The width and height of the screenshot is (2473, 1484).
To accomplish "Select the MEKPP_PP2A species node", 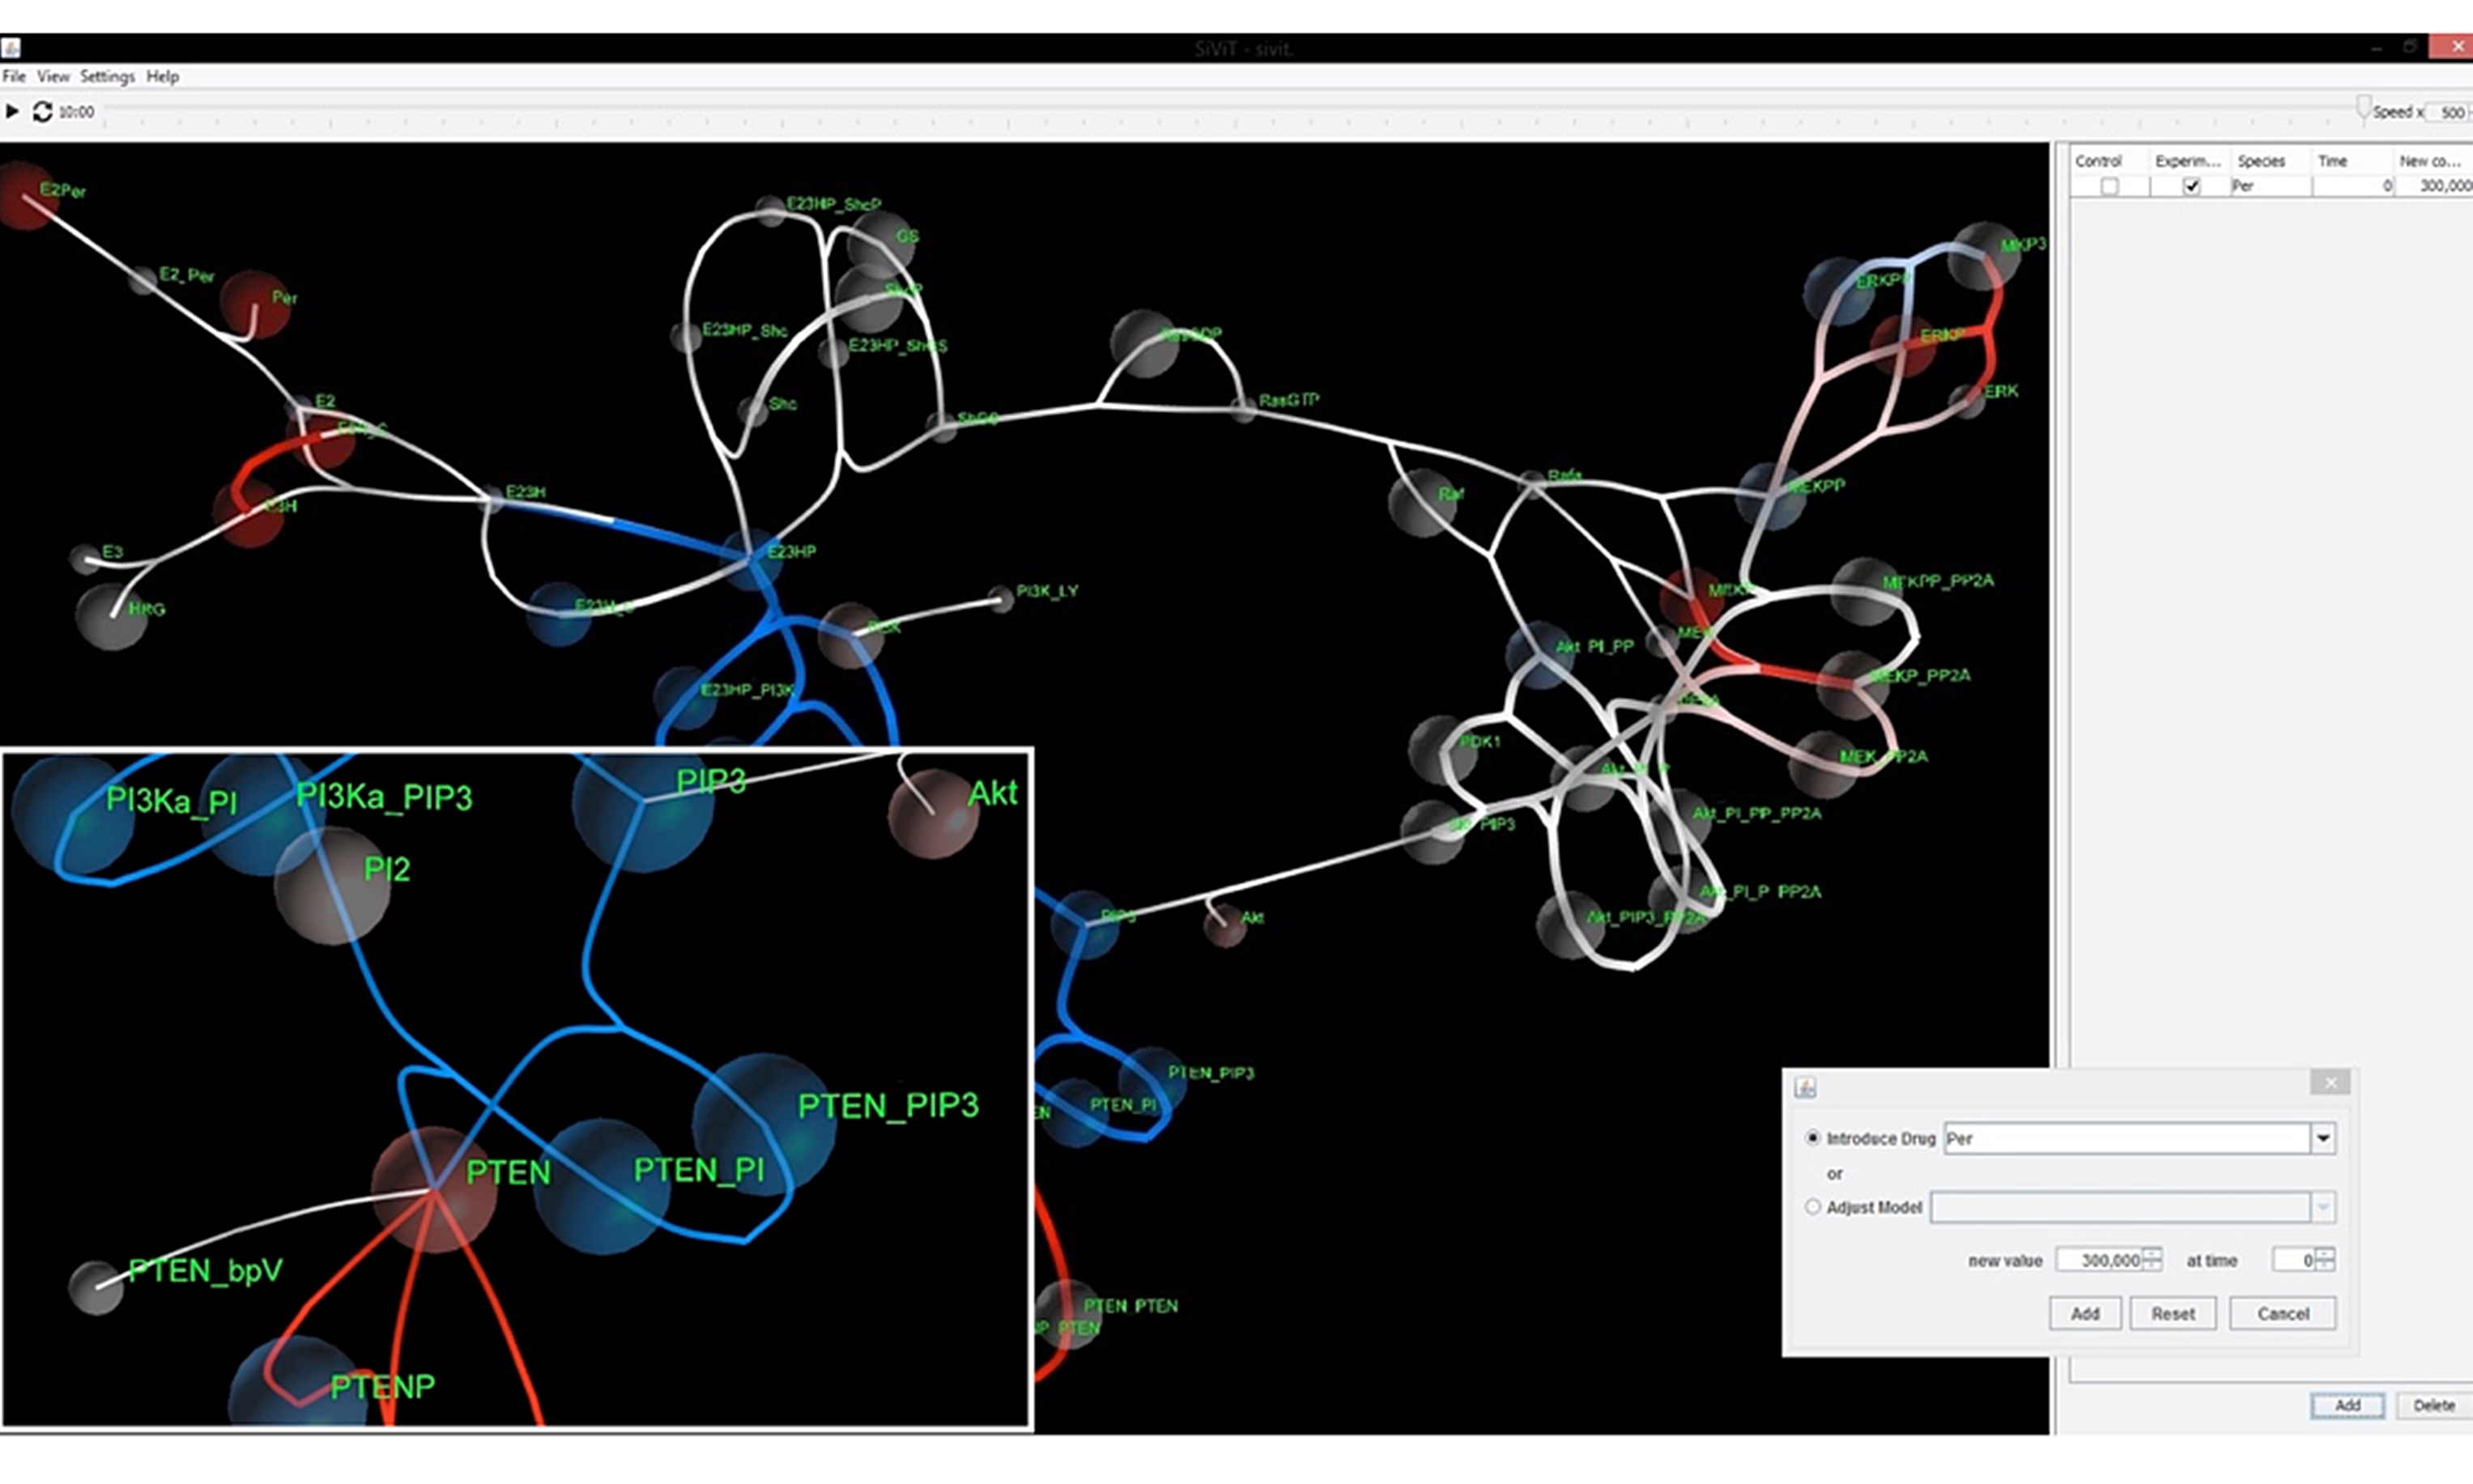I will 1865,591.
